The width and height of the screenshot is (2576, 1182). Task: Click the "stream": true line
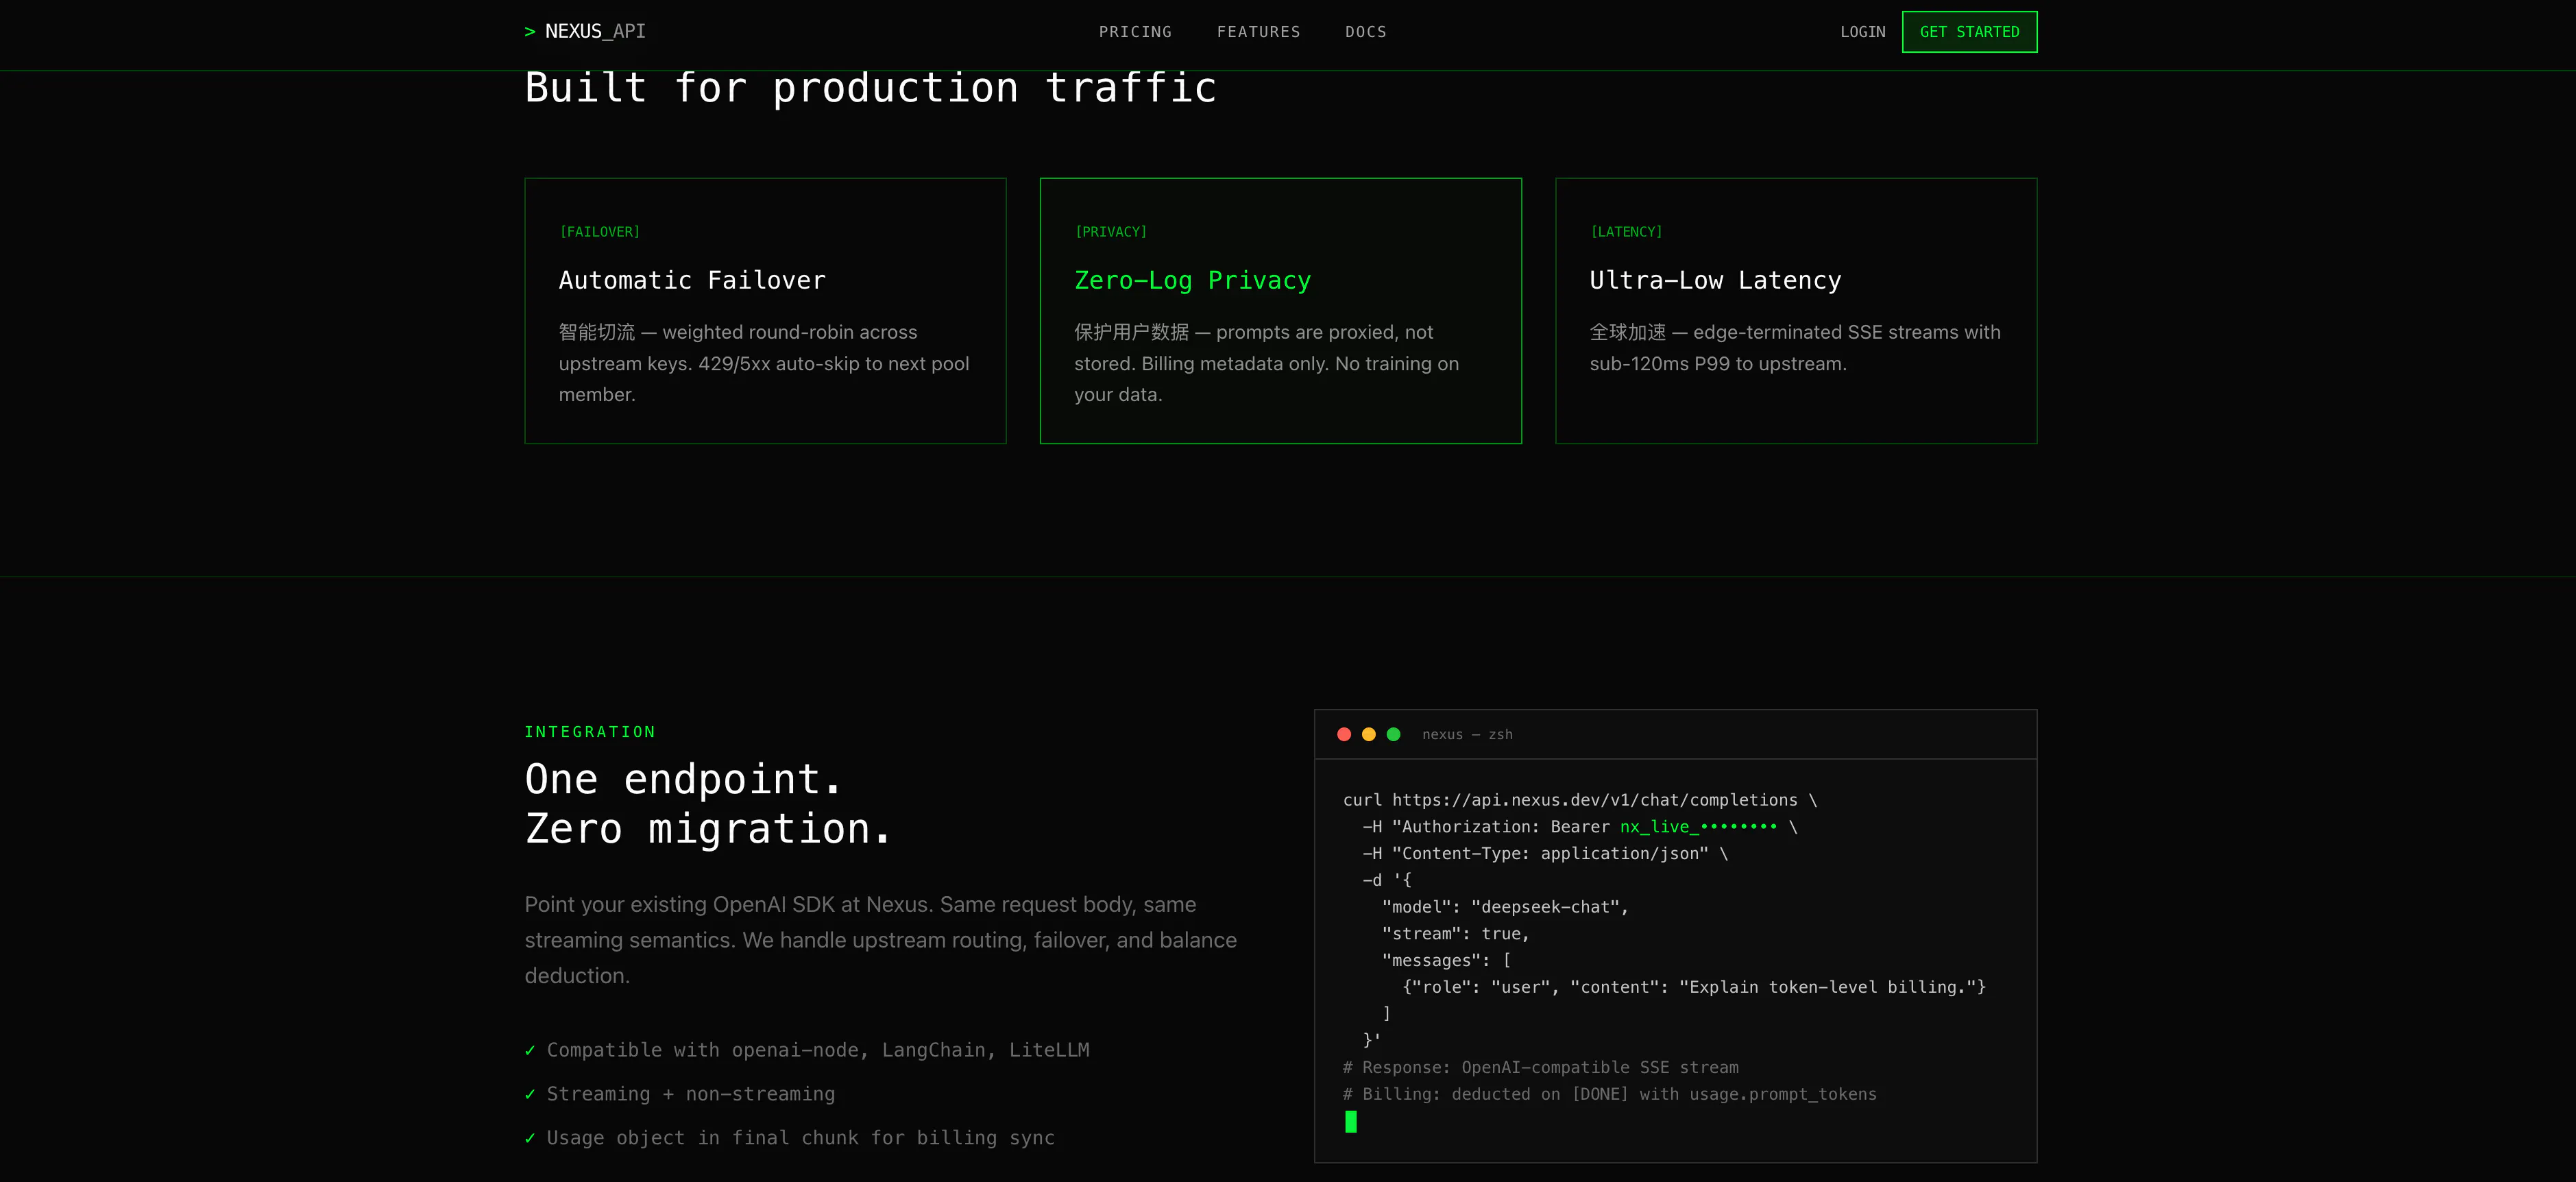(1455, 934)
